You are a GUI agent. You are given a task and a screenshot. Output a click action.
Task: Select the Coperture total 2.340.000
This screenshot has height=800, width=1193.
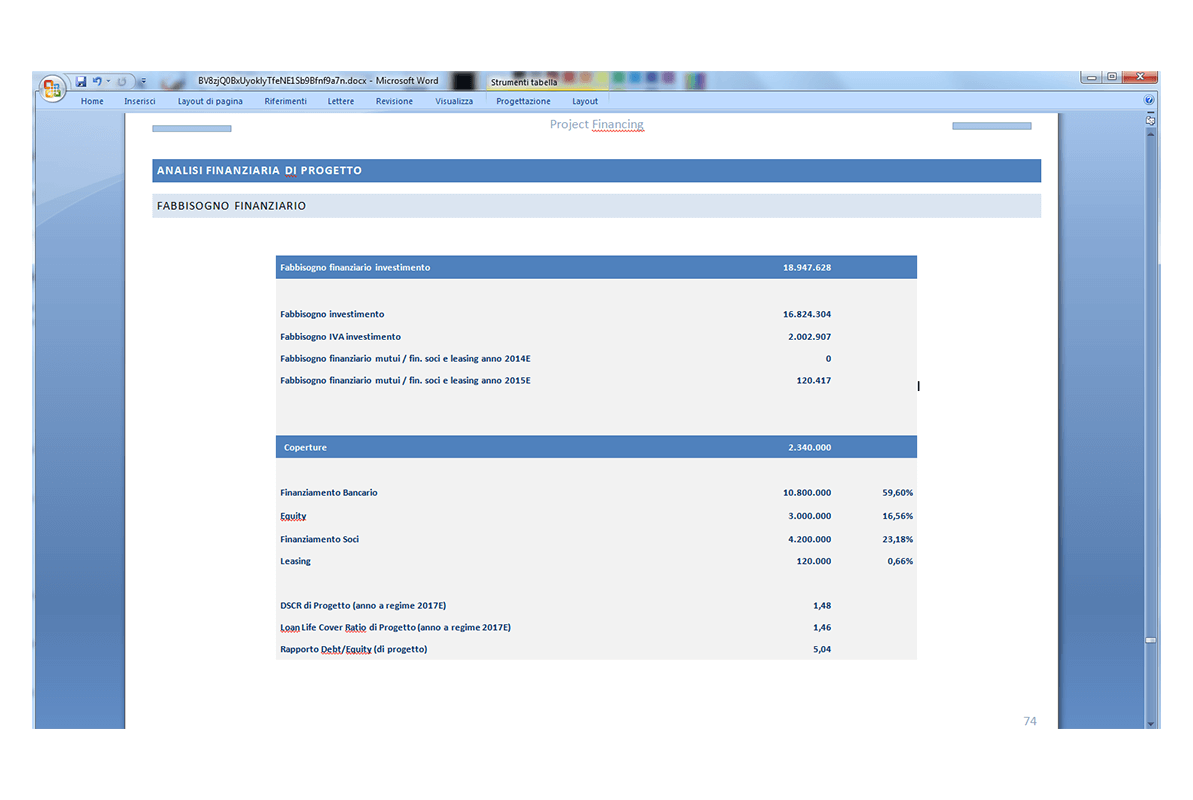pyautogui.click(x=810, y=448)
